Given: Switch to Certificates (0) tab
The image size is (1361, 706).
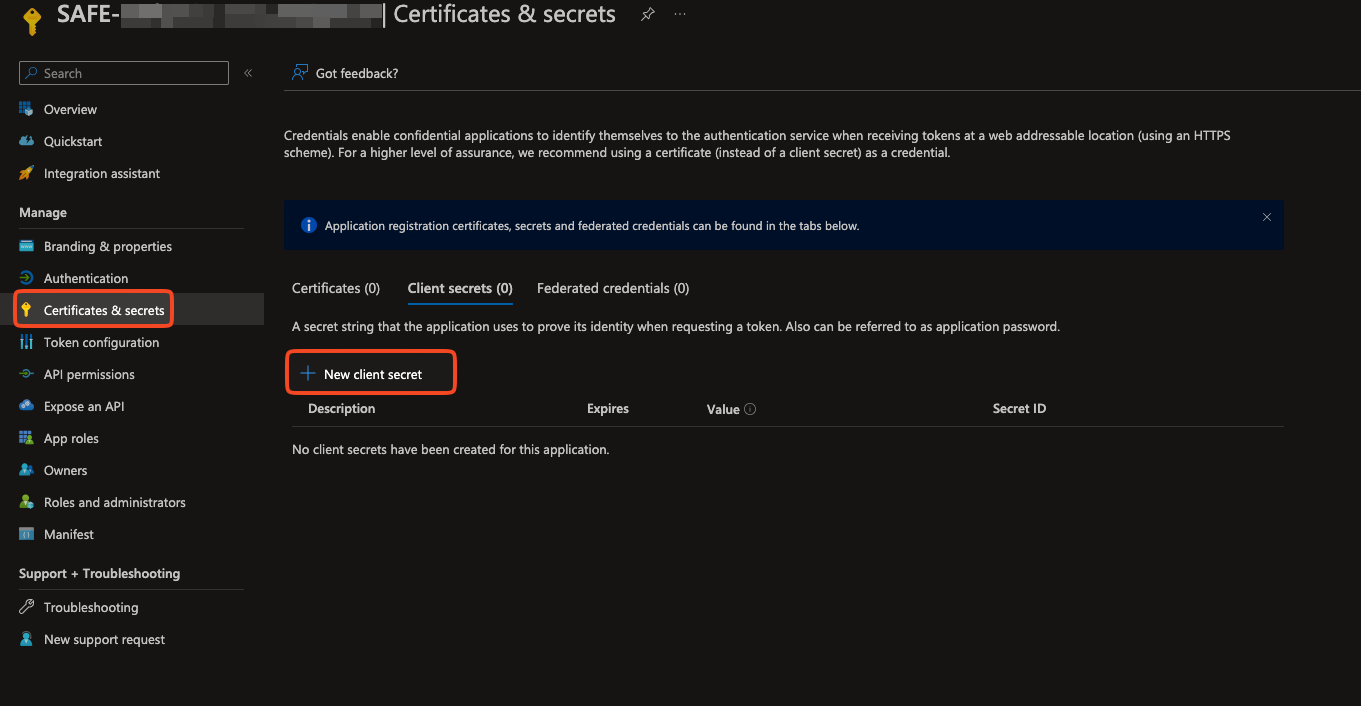Looking at the screenshot, I should (336, 288).
